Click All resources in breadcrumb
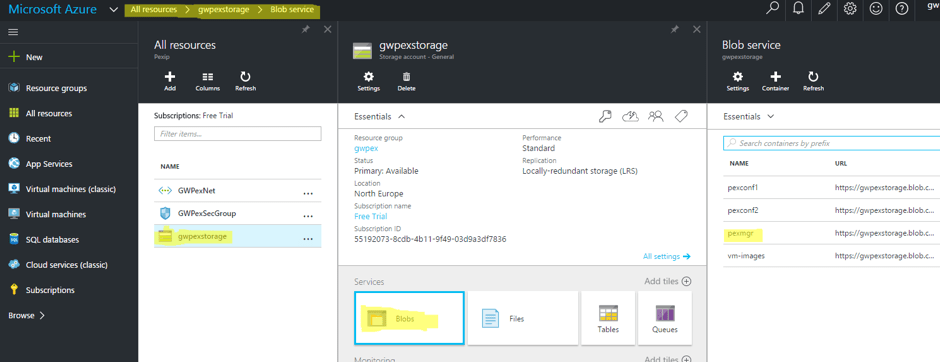 153,10
